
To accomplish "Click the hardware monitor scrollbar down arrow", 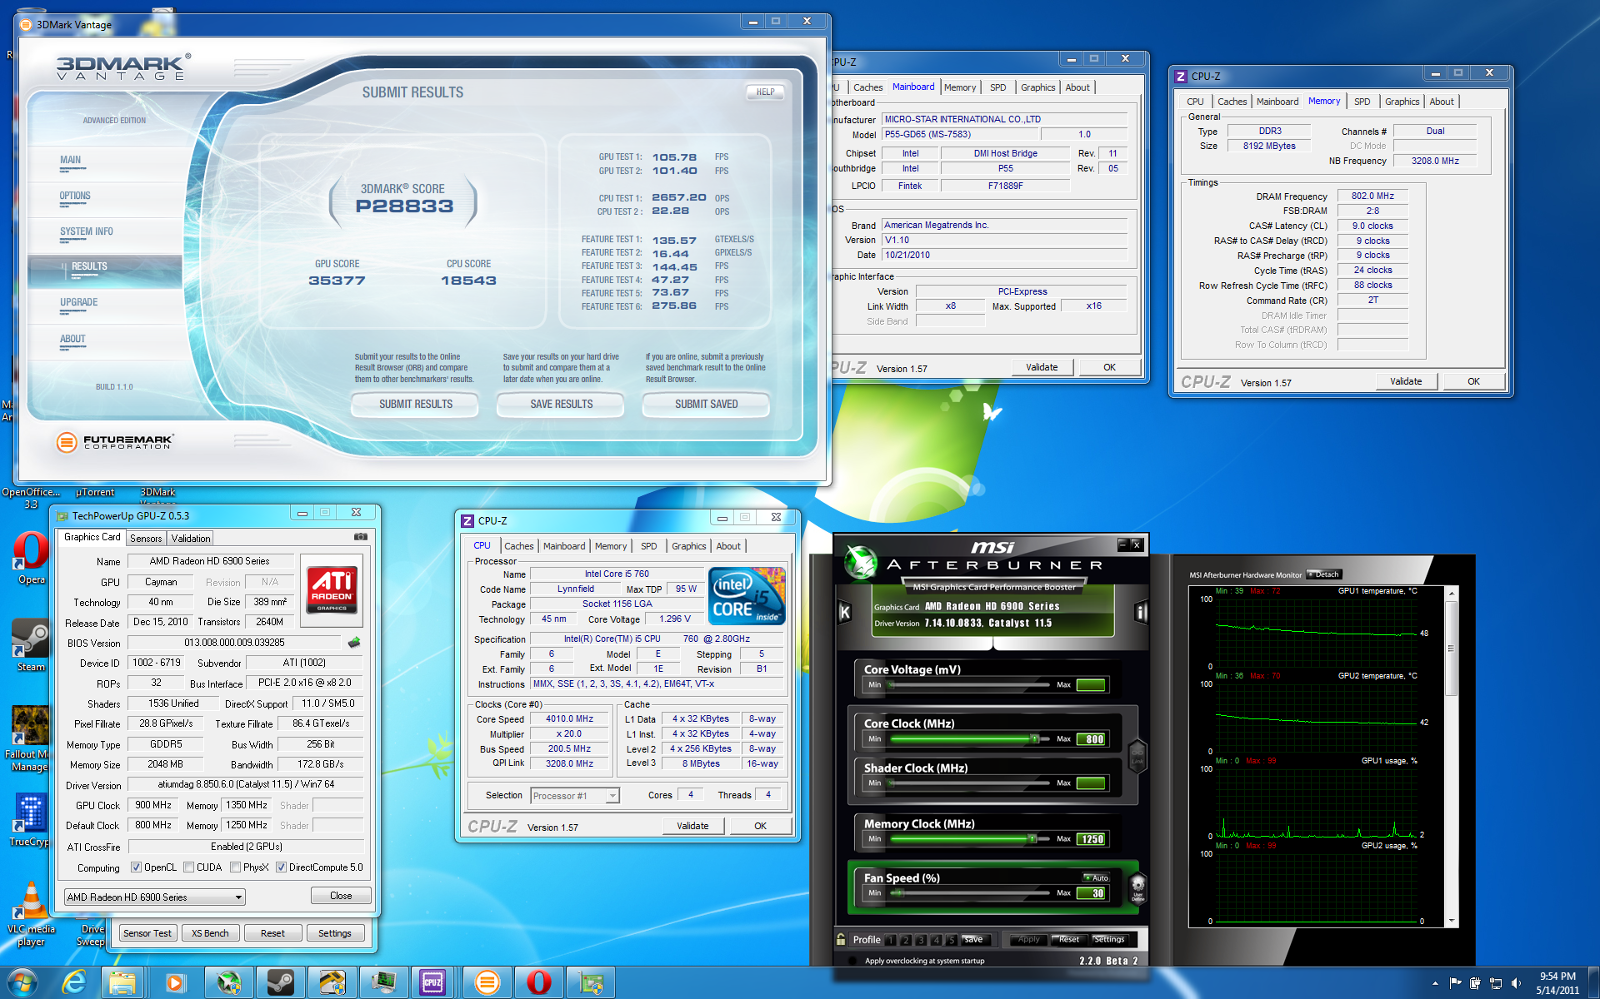I will (1452, 921).
